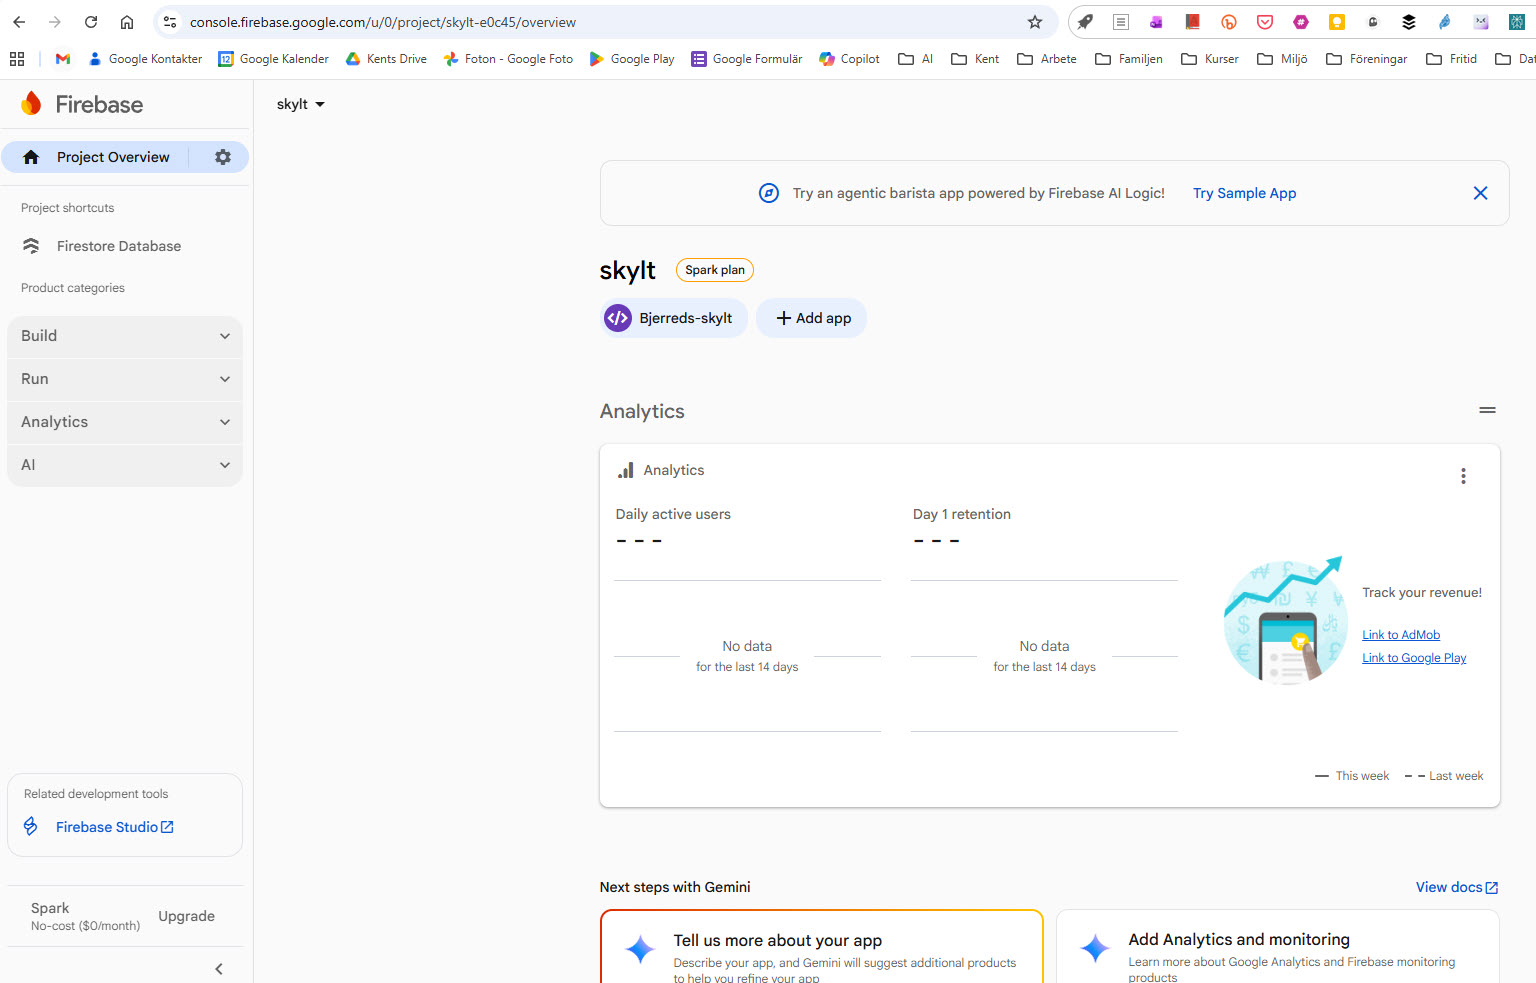1536x983 pixels.
Task: Open the Analytics card three-dot menu
Action: coord(1463,476)
